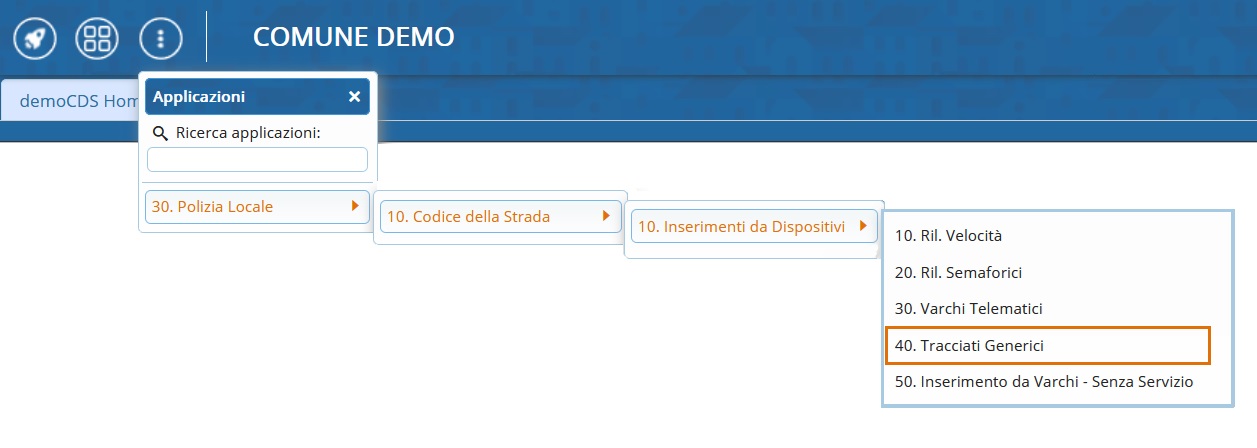Screen dimensions: 1257x448
Task: Open 10. Inserimenti da Dispositivi submenu
Action: (x=753, y=226)
